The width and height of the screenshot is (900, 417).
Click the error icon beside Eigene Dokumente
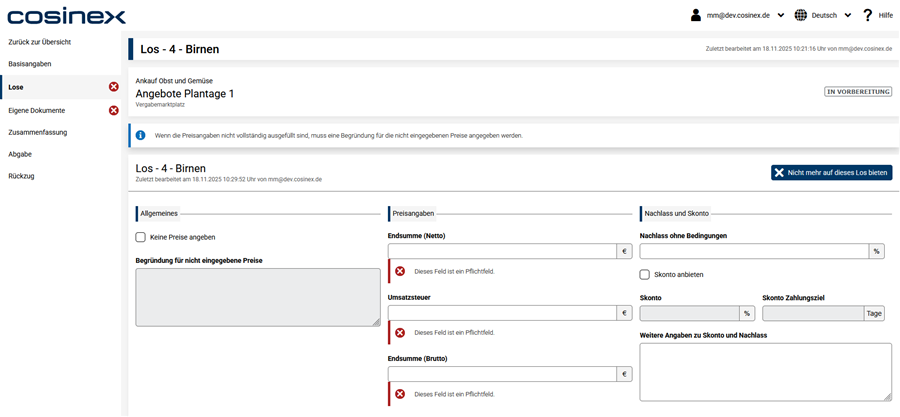pyautogui.click(x=113, y=110)
